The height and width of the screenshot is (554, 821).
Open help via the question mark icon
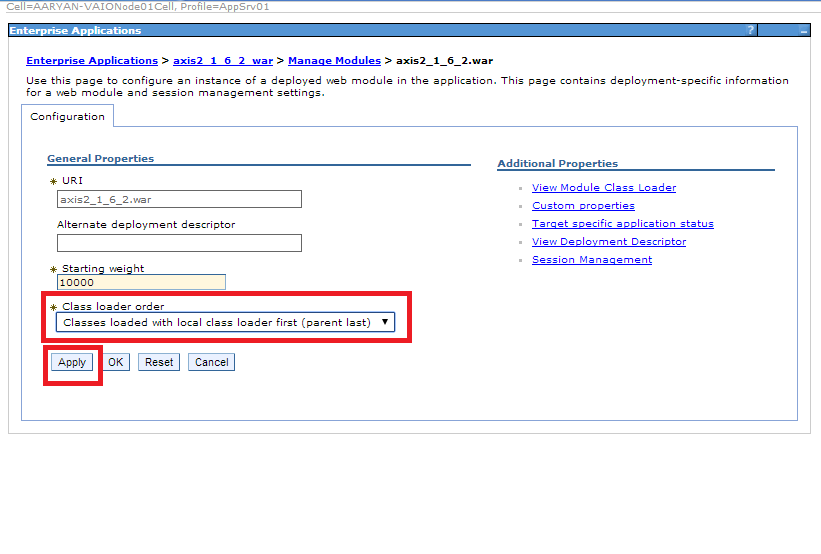pyautogui.click(x=750, y=30)
